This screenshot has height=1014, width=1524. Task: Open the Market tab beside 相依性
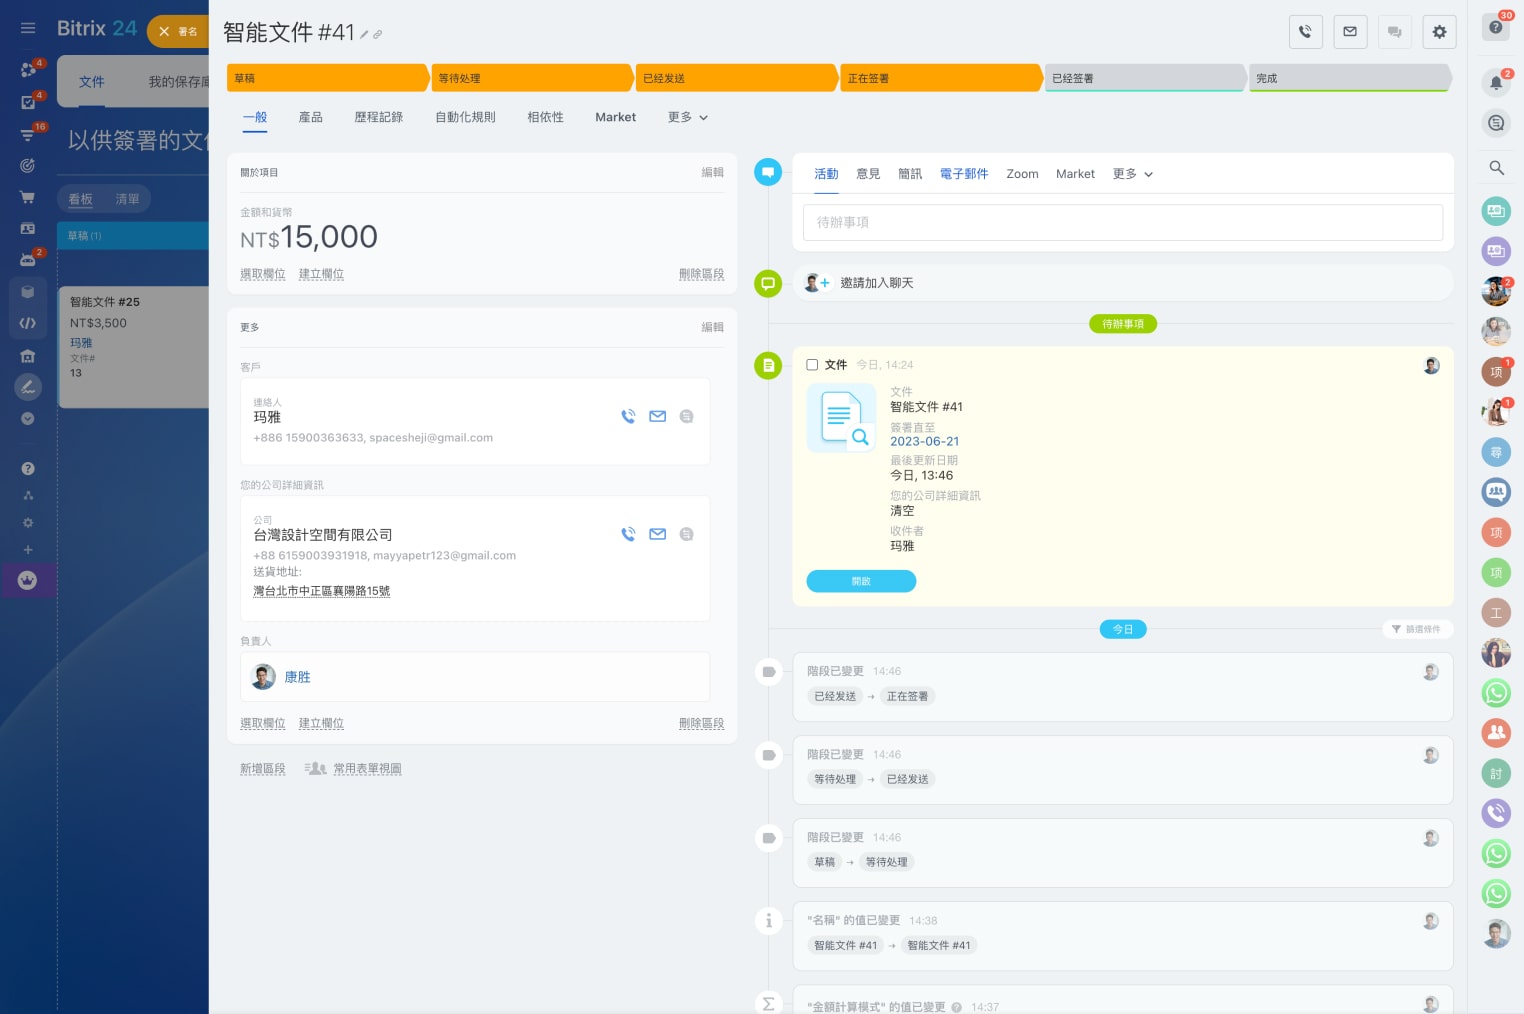[x=616, y=117]
